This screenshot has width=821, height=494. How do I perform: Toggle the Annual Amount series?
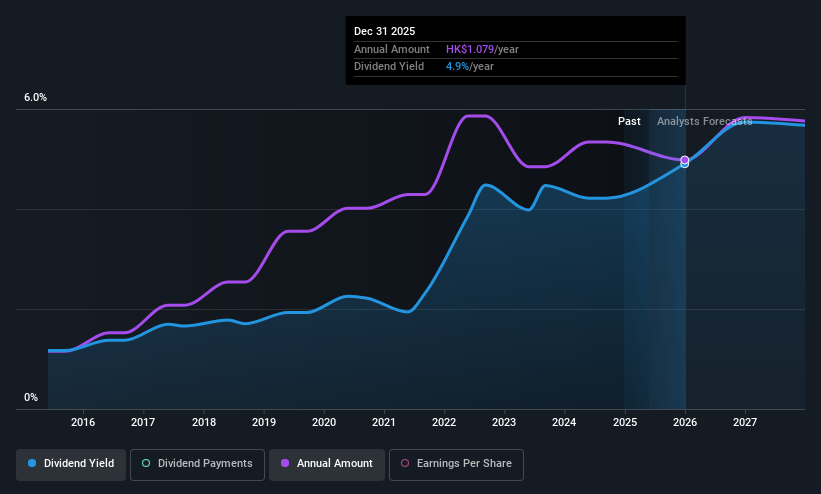pos(327,464)
